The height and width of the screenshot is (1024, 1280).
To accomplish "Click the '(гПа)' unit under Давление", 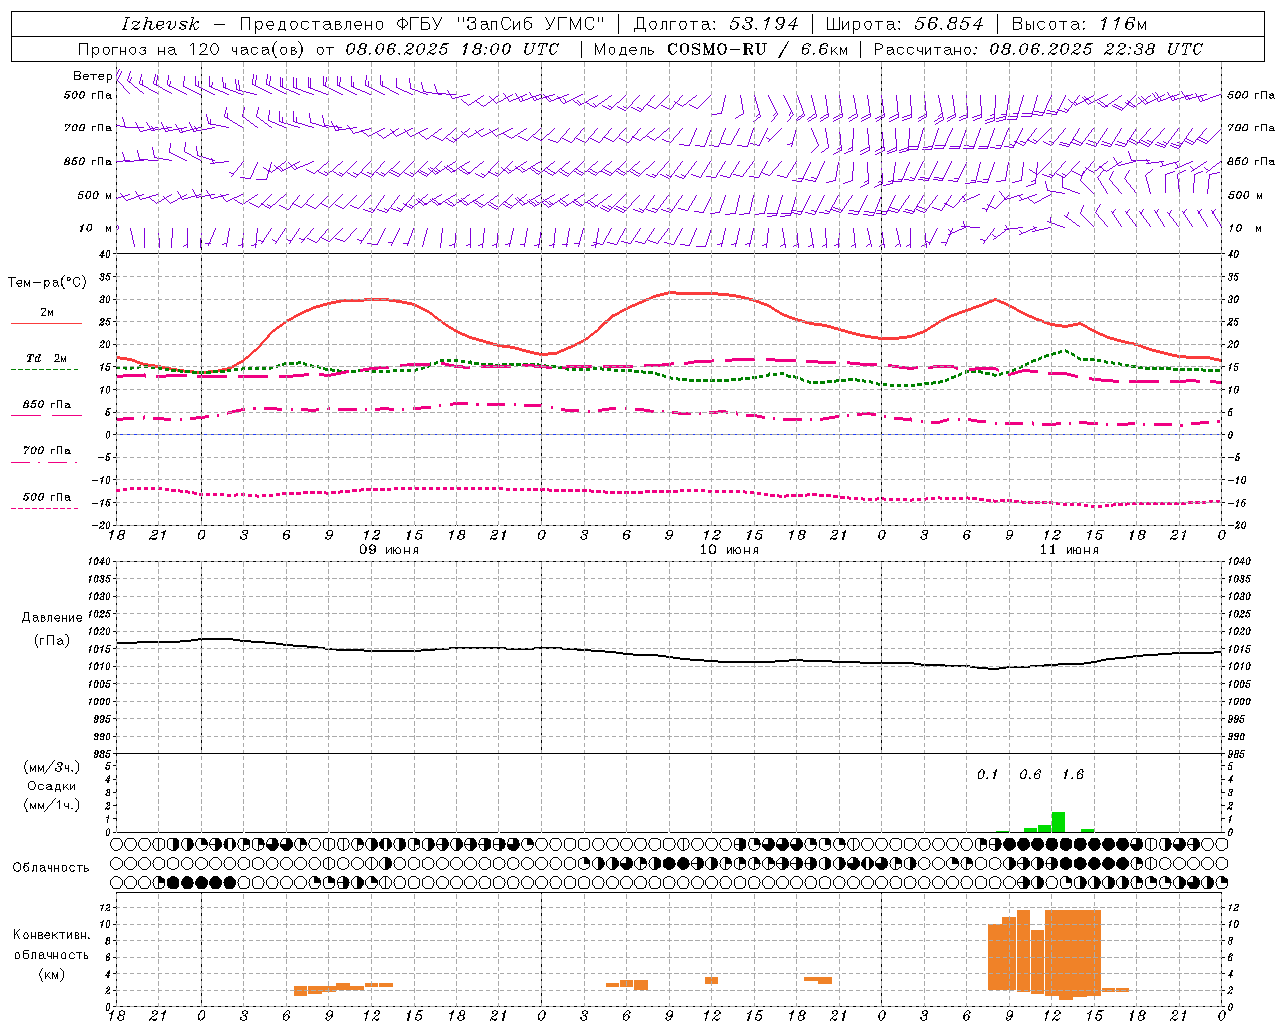I will pyautogui.click(x=52, y=641).
